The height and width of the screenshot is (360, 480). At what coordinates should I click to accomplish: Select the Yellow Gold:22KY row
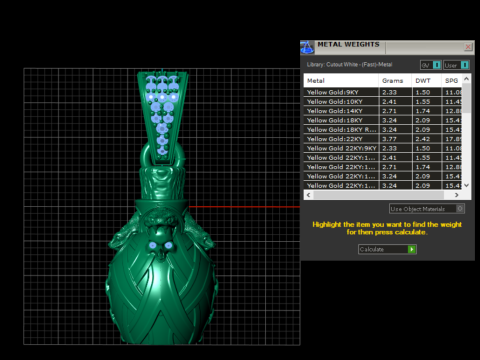pos(383,139)
